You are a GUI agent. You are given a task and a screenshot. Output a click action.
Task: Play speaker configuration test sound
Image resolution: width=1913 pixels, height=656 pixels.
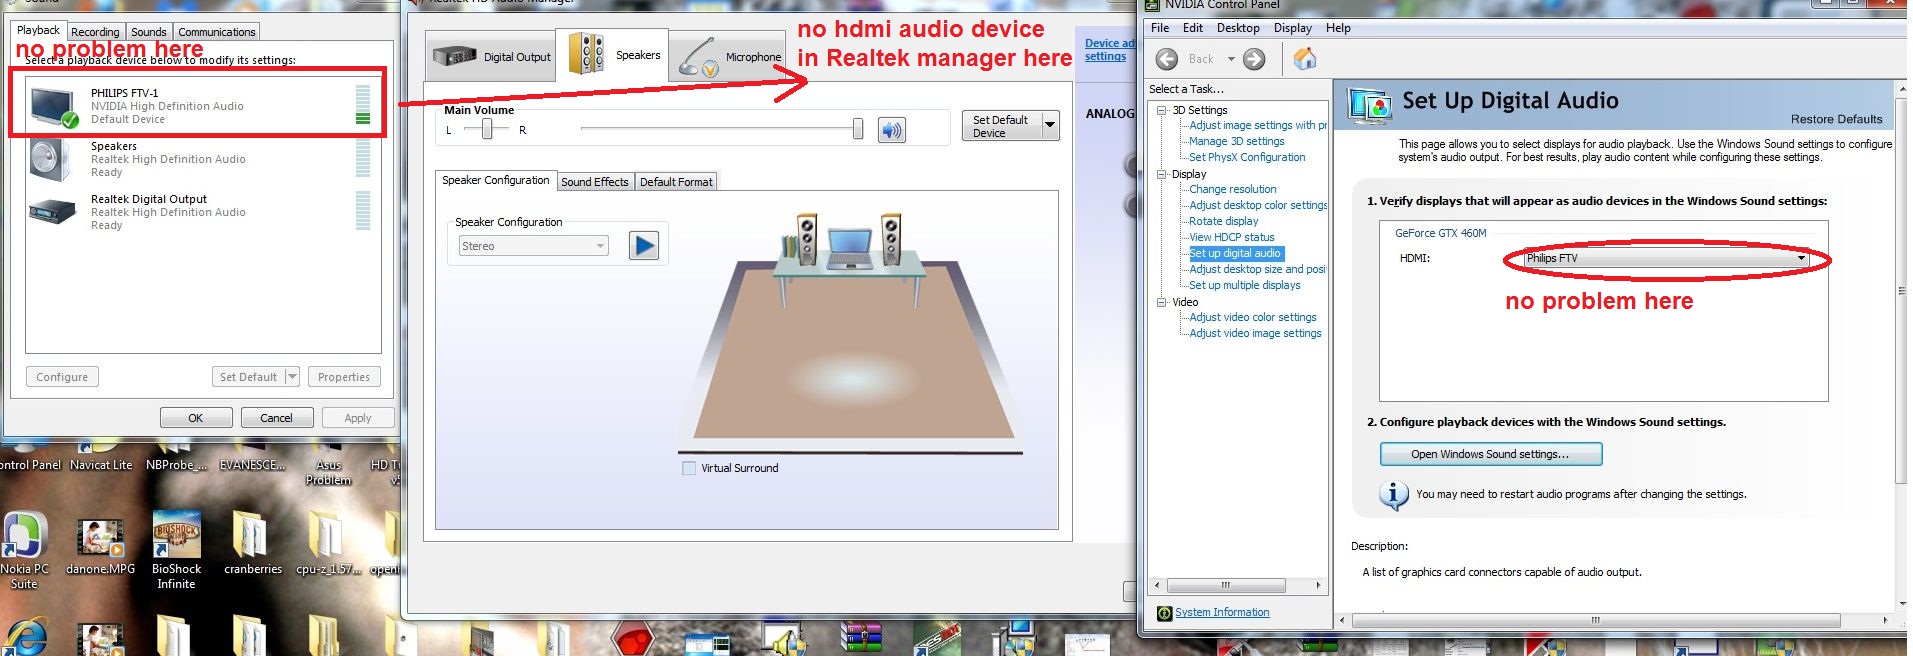pyautogui.click(x=644, y=245)
